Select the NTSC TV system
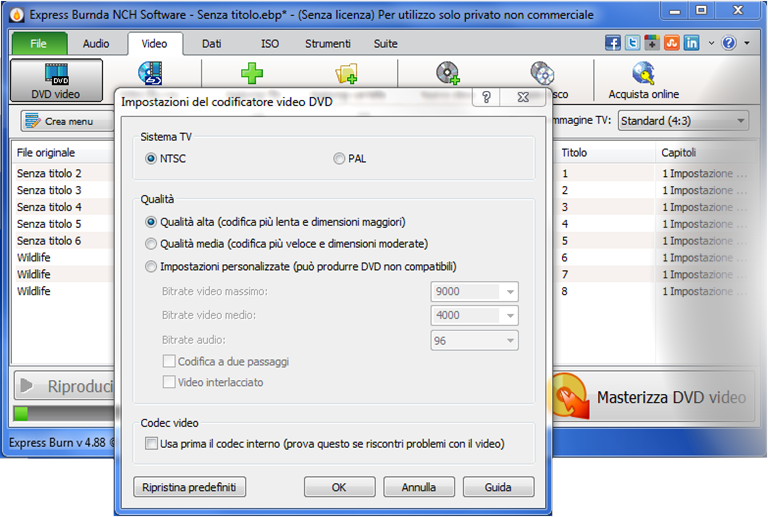The image size is (768, 517). (166, 159)
